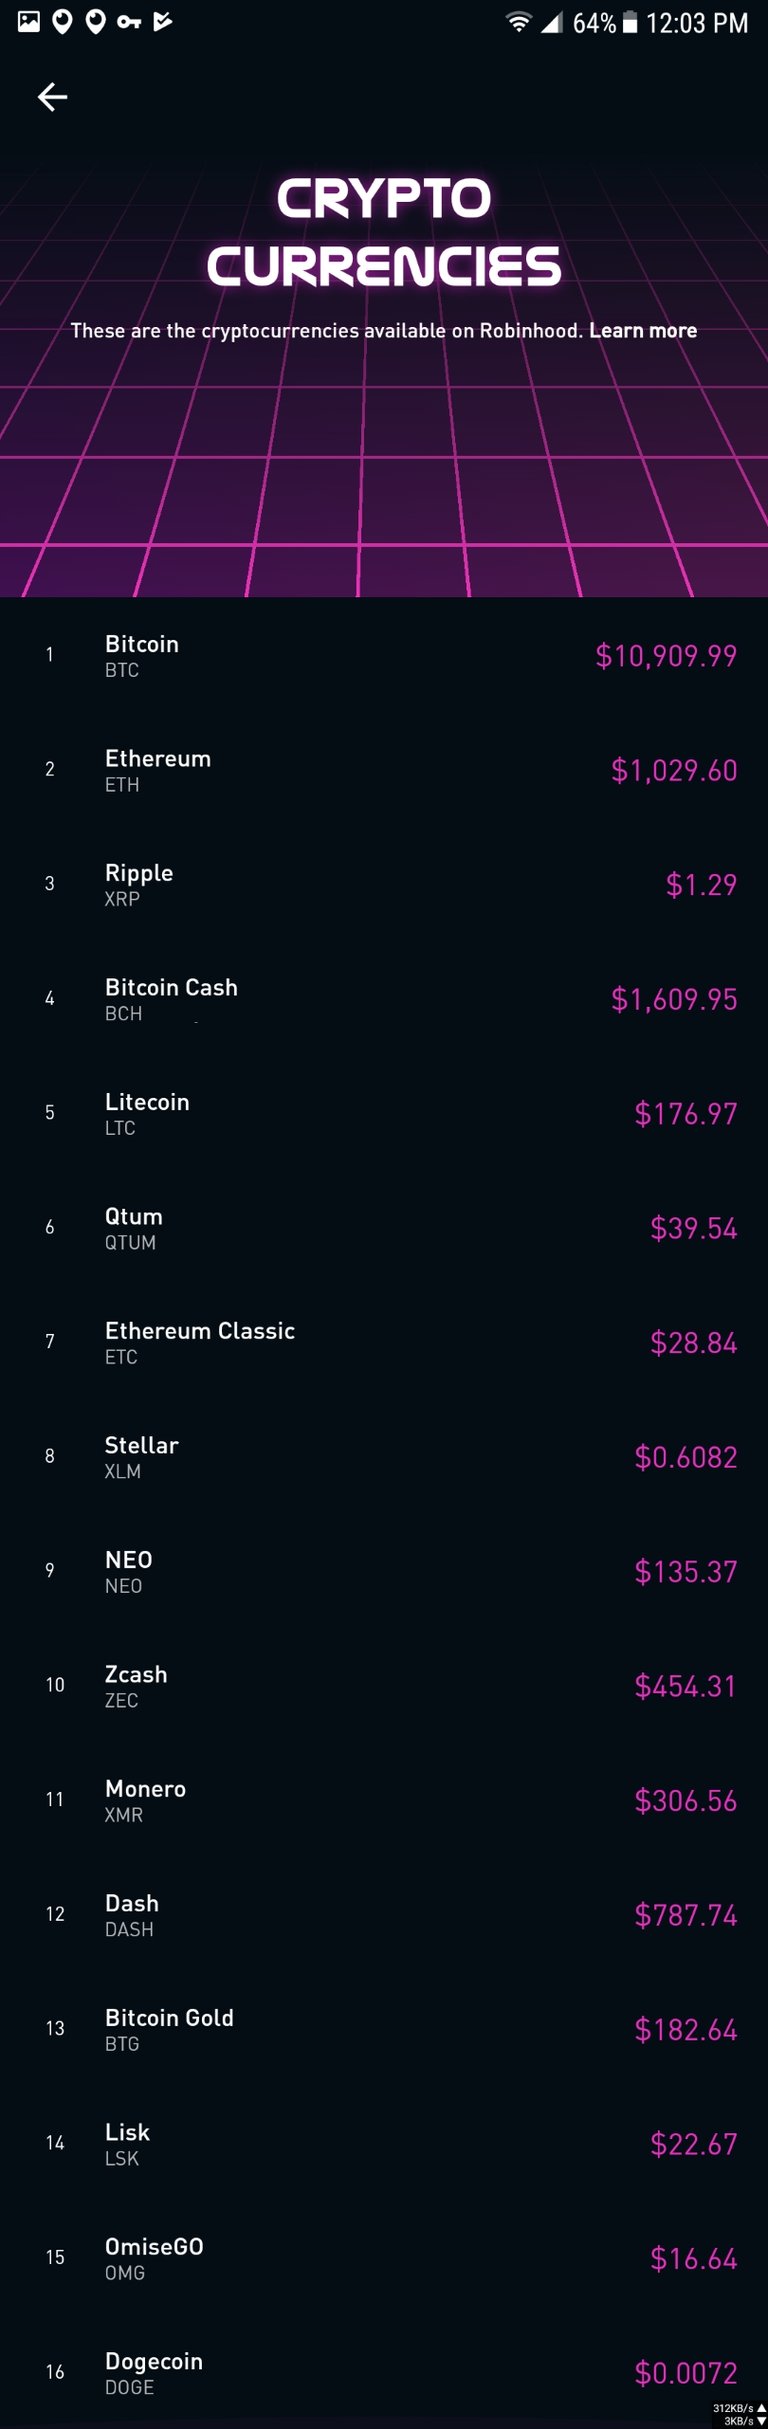Tap the back arrow icon
Viewport: 768px width, 2429px height.
pos(52,96)
